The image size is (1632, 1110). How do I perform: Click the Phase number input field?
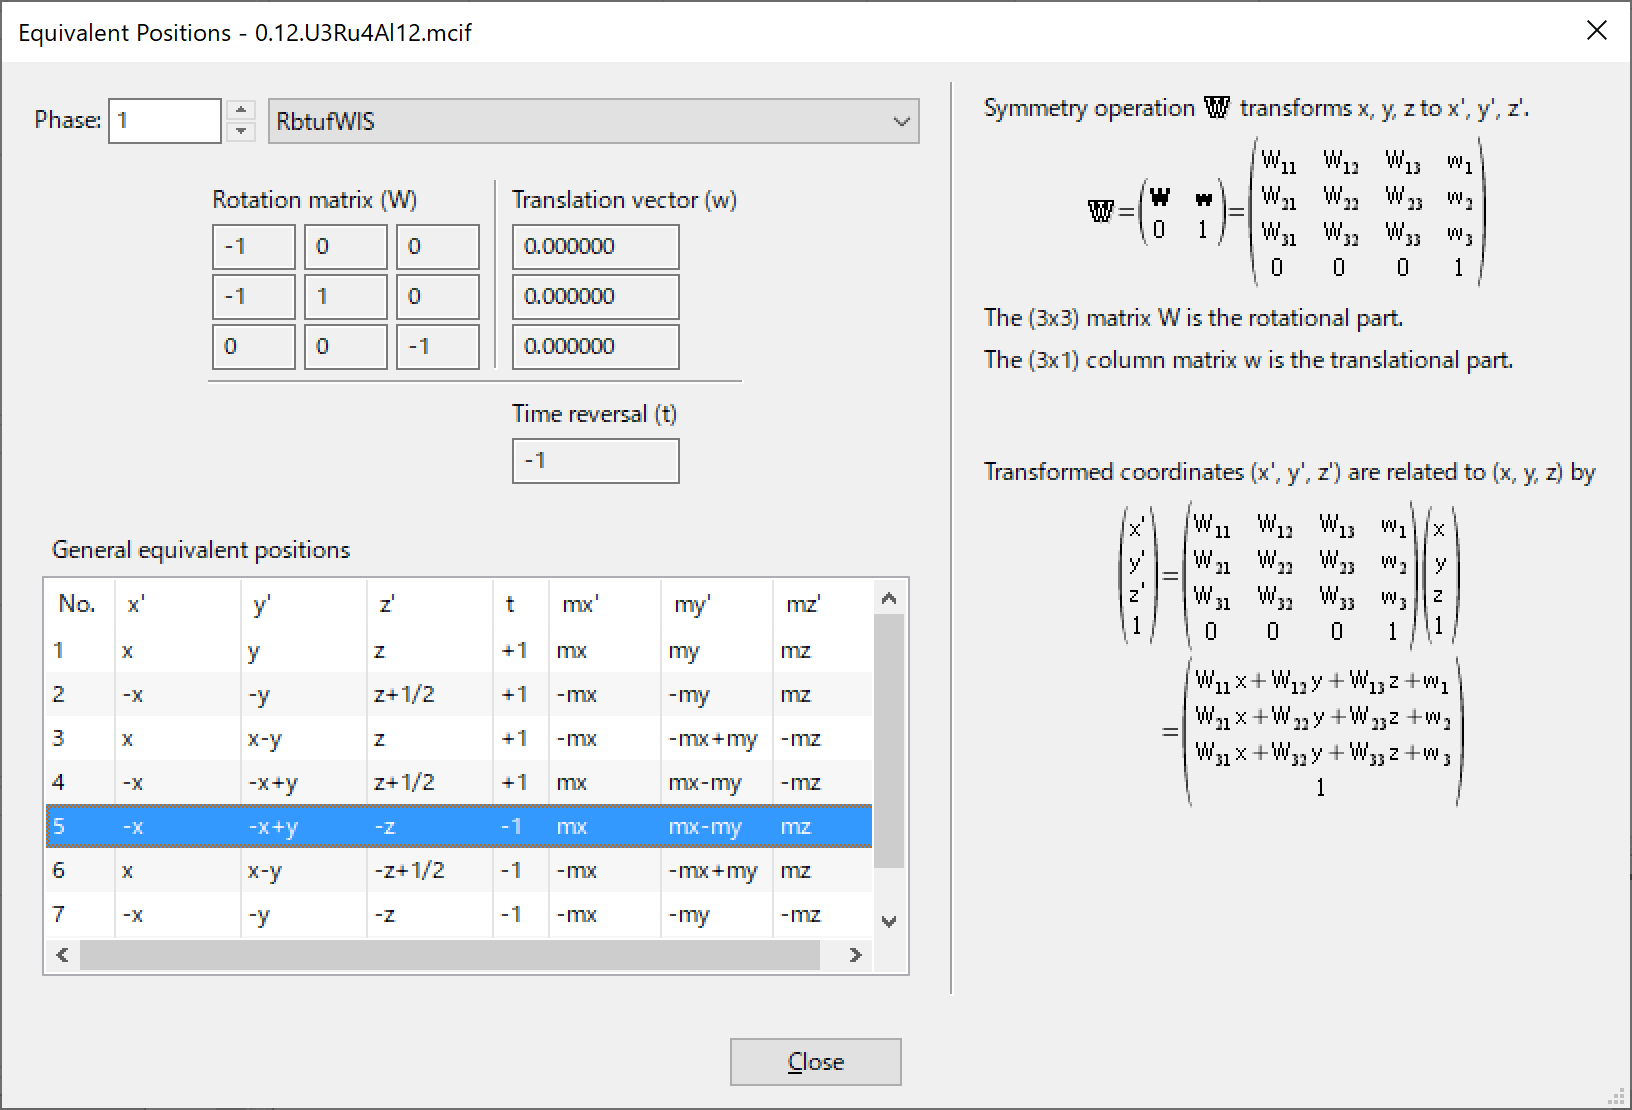tap(164, 121)
